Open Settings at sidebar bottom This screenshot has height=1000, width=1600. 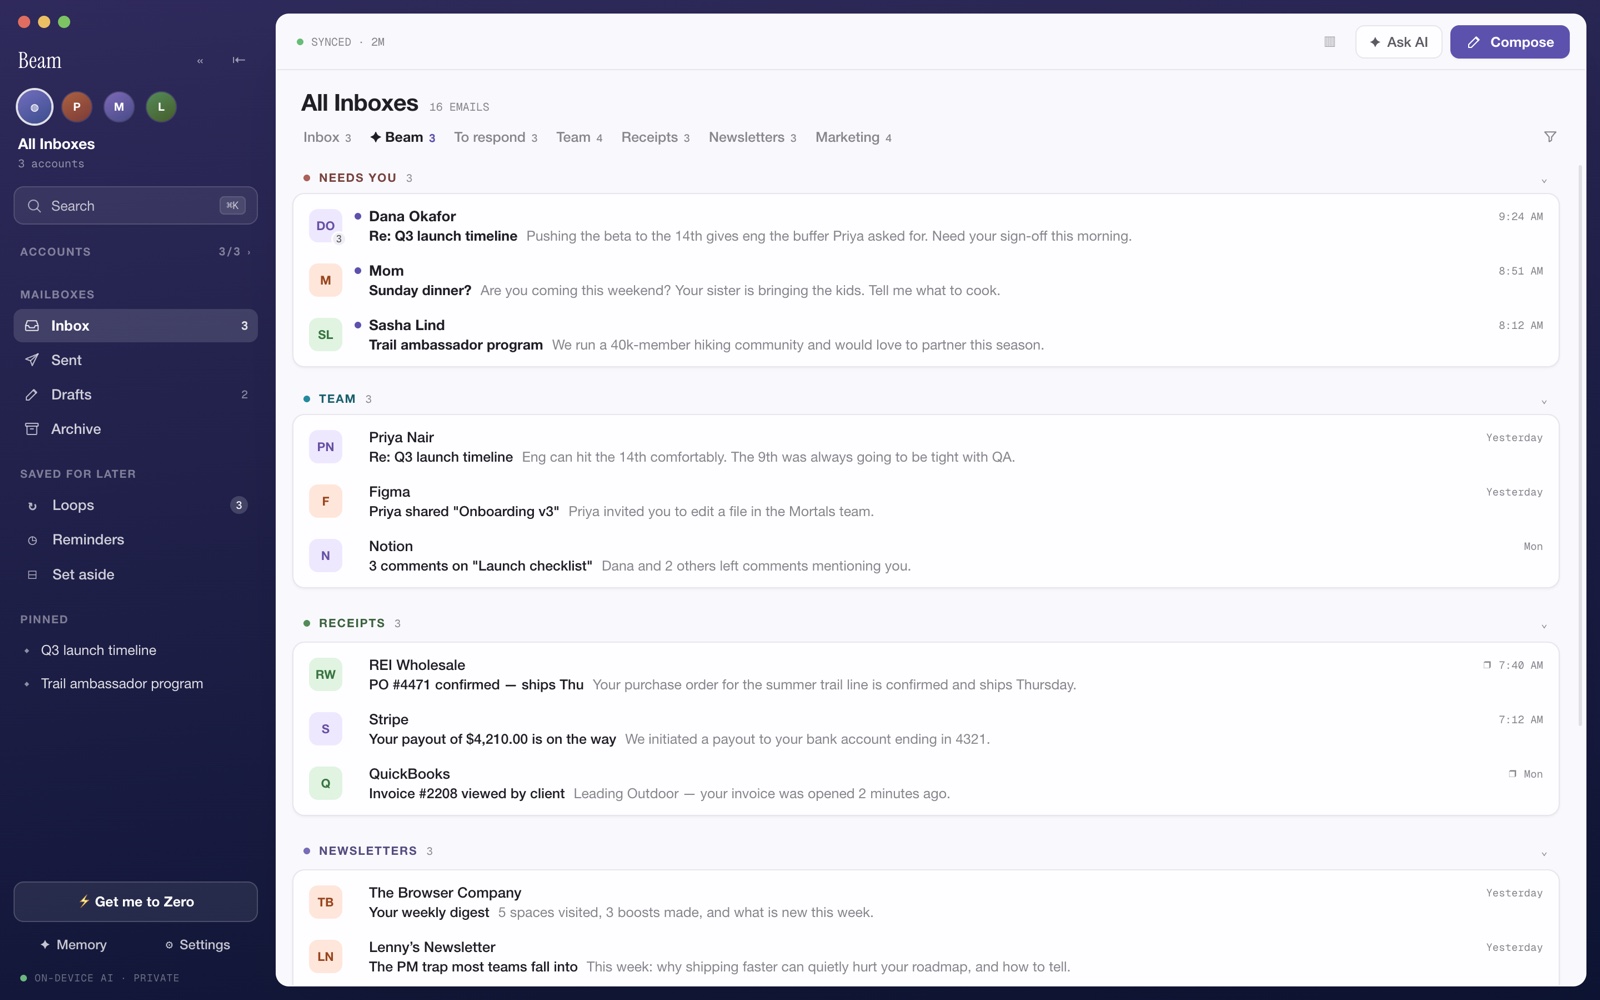(197, 945)
